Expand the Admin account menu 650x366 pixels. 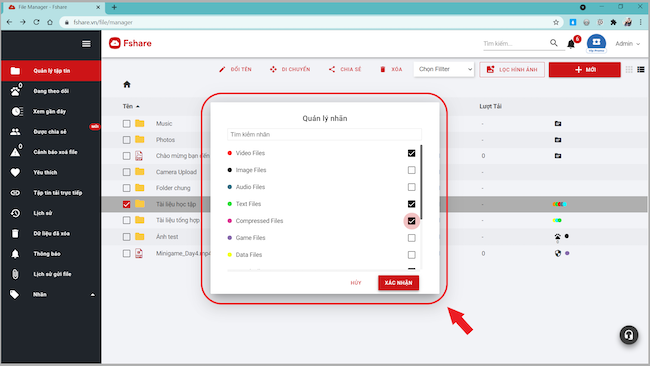pyautogui.click(x=627, y=44)
